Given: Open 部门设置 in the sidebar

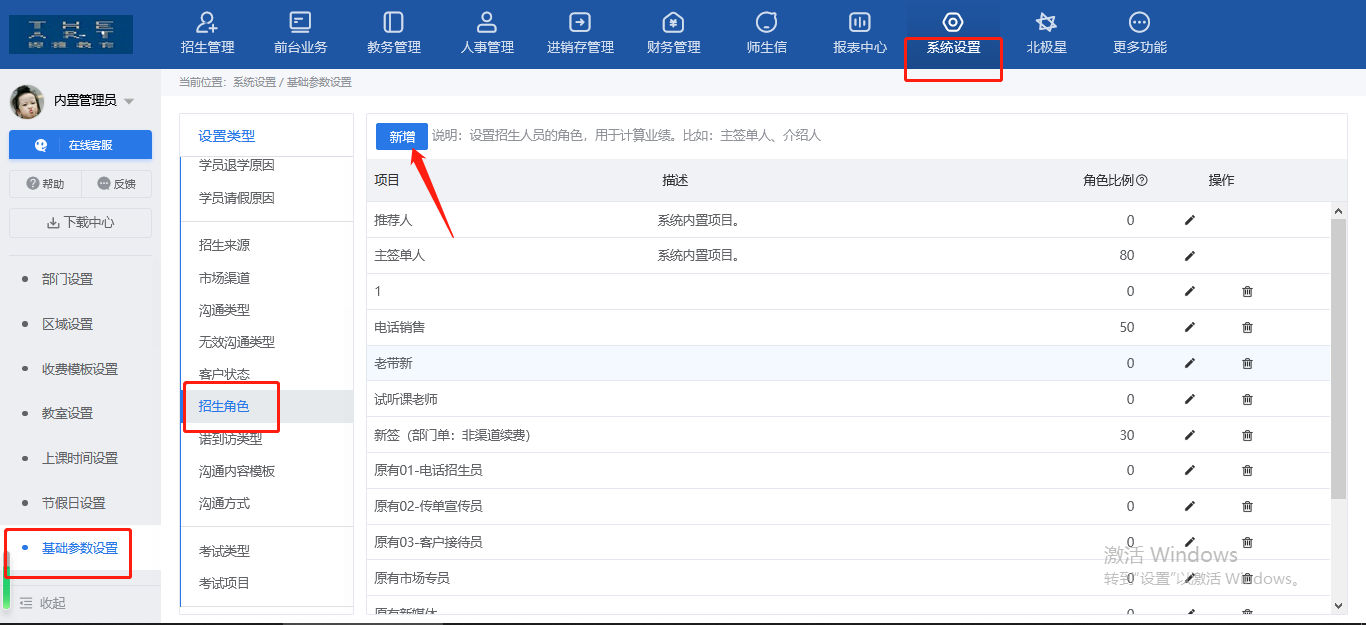Looking at the screenshot, I should (67, 279).
